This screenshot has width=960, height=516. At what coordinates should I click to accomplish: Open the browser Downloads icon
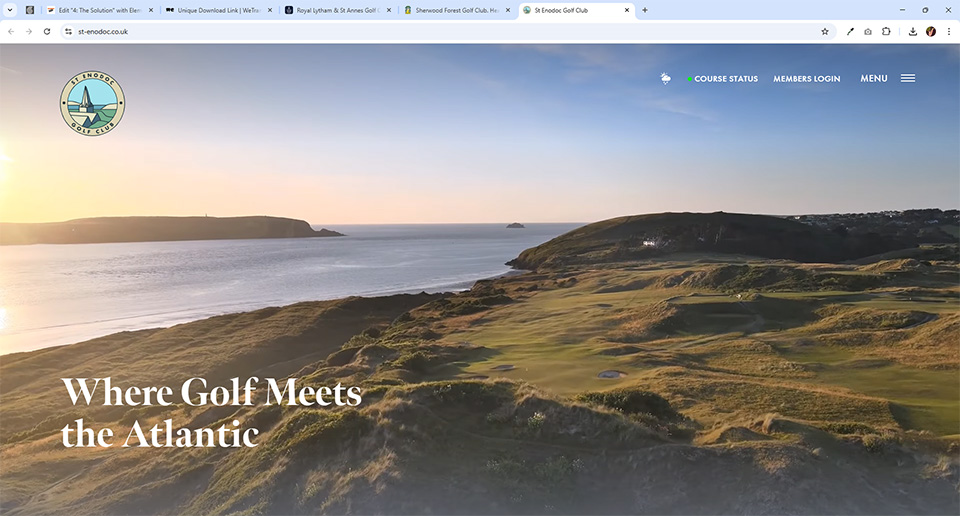point(913,31)
